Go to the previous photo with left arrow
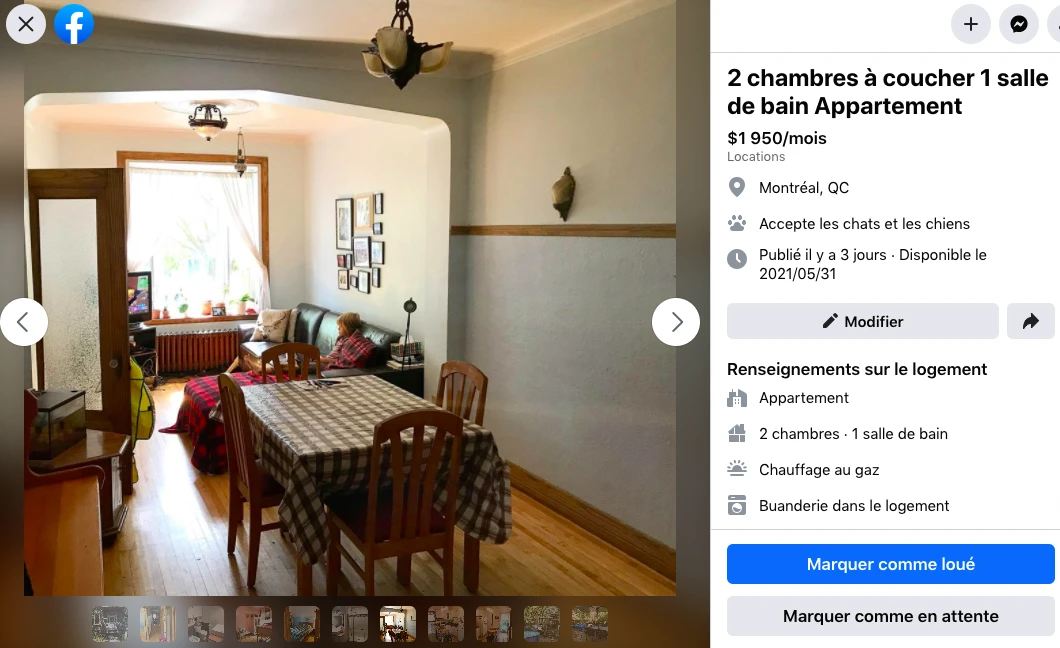Viewport: 1060px width, 648px height. 24,322
